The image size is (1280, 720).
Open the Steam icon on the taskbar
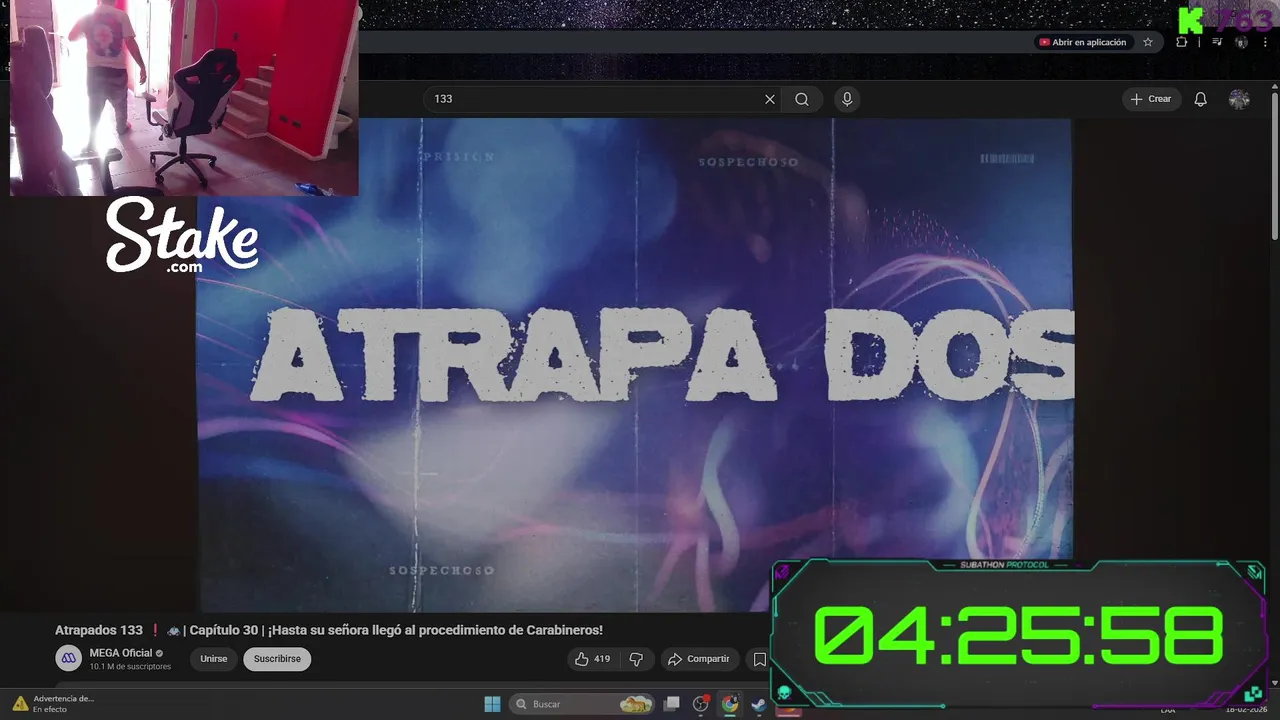tap(759, 704)
